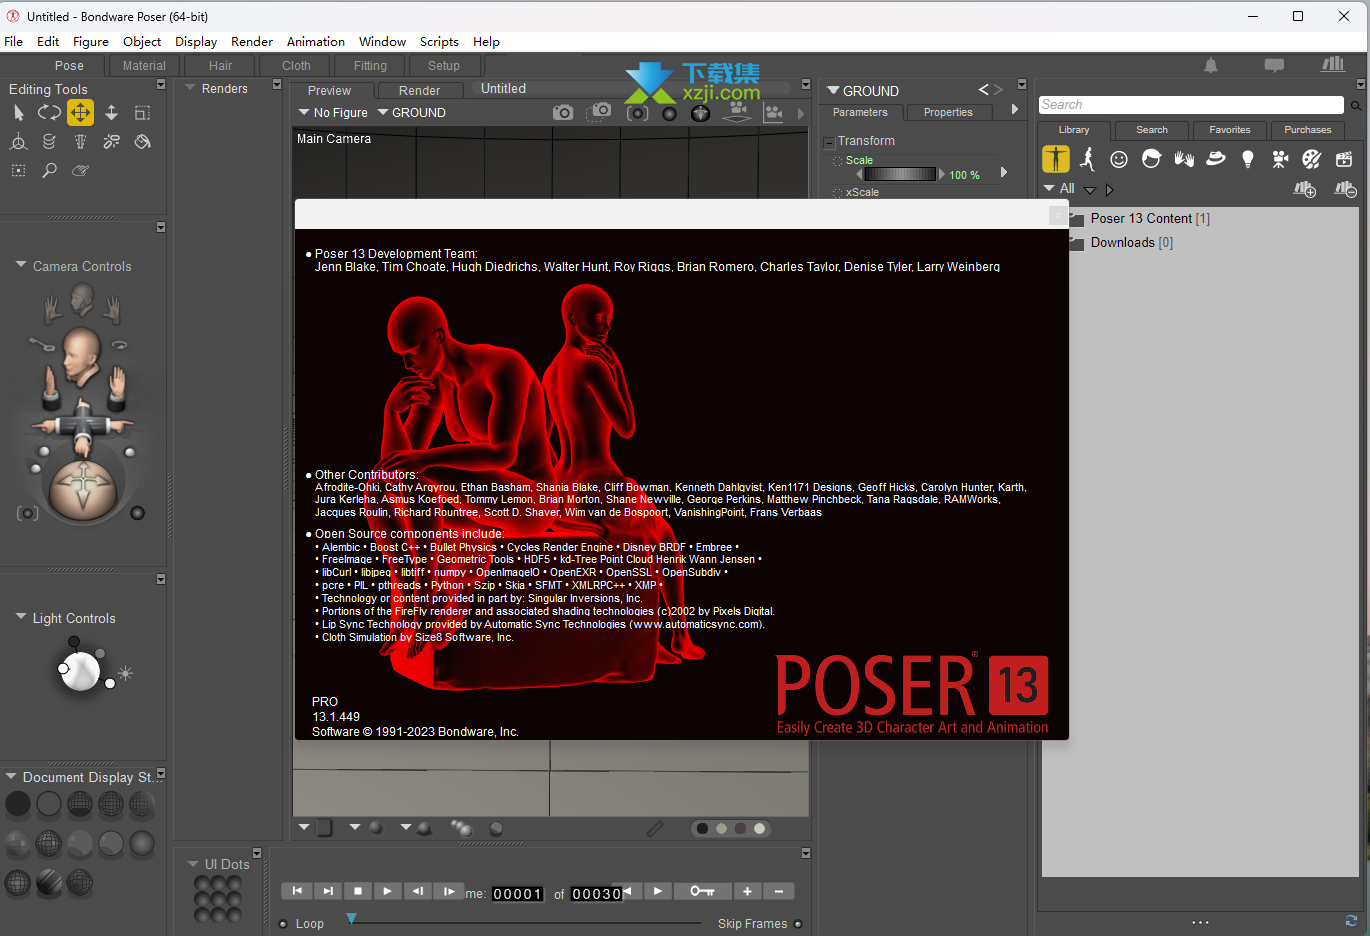Screen dimensions: 1370x936
Task: Select the dotted-square Select Objects tool
Action: (18, 171)
